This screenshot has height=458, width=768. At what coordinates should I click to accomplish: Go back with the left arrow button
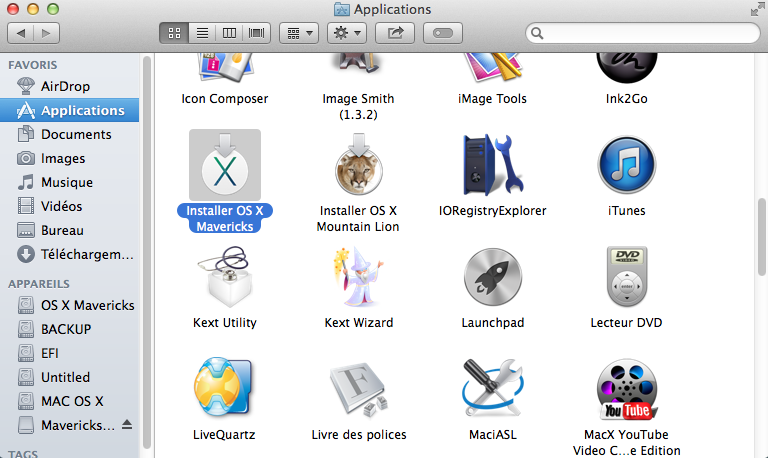point(21,33)
